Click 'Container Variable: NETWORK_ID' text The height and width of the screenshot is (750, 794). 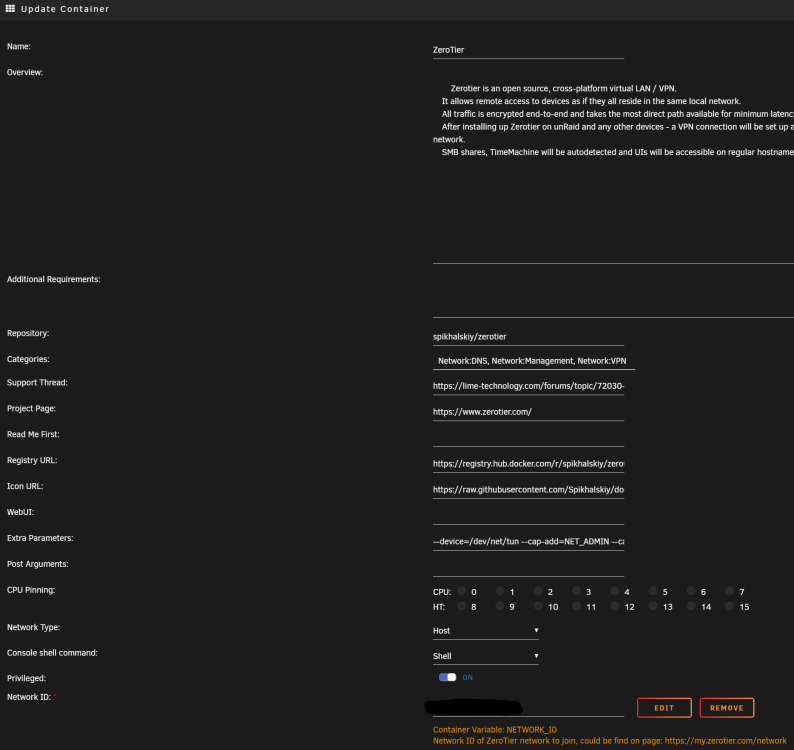(495, 730)
